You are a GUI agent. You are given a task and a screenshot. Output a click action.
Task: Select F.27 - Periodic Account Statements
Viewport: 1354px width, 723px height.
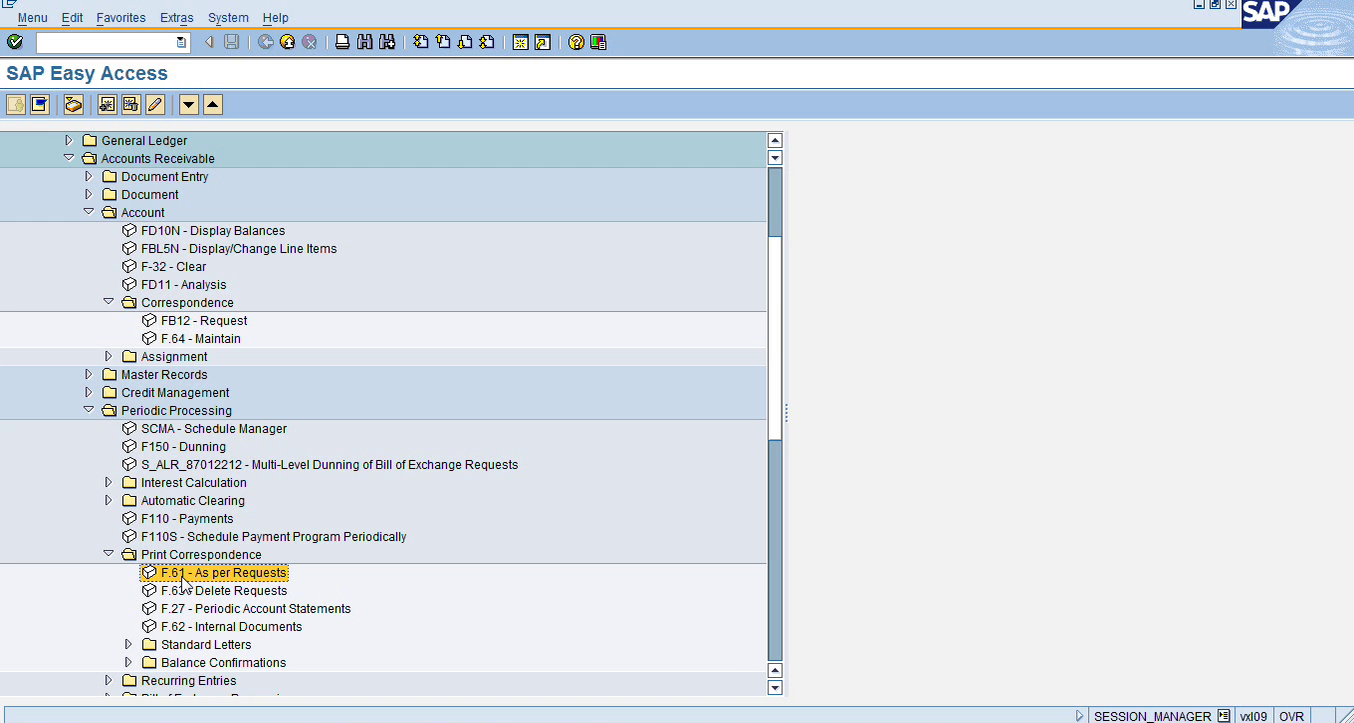tap(256, 608)
